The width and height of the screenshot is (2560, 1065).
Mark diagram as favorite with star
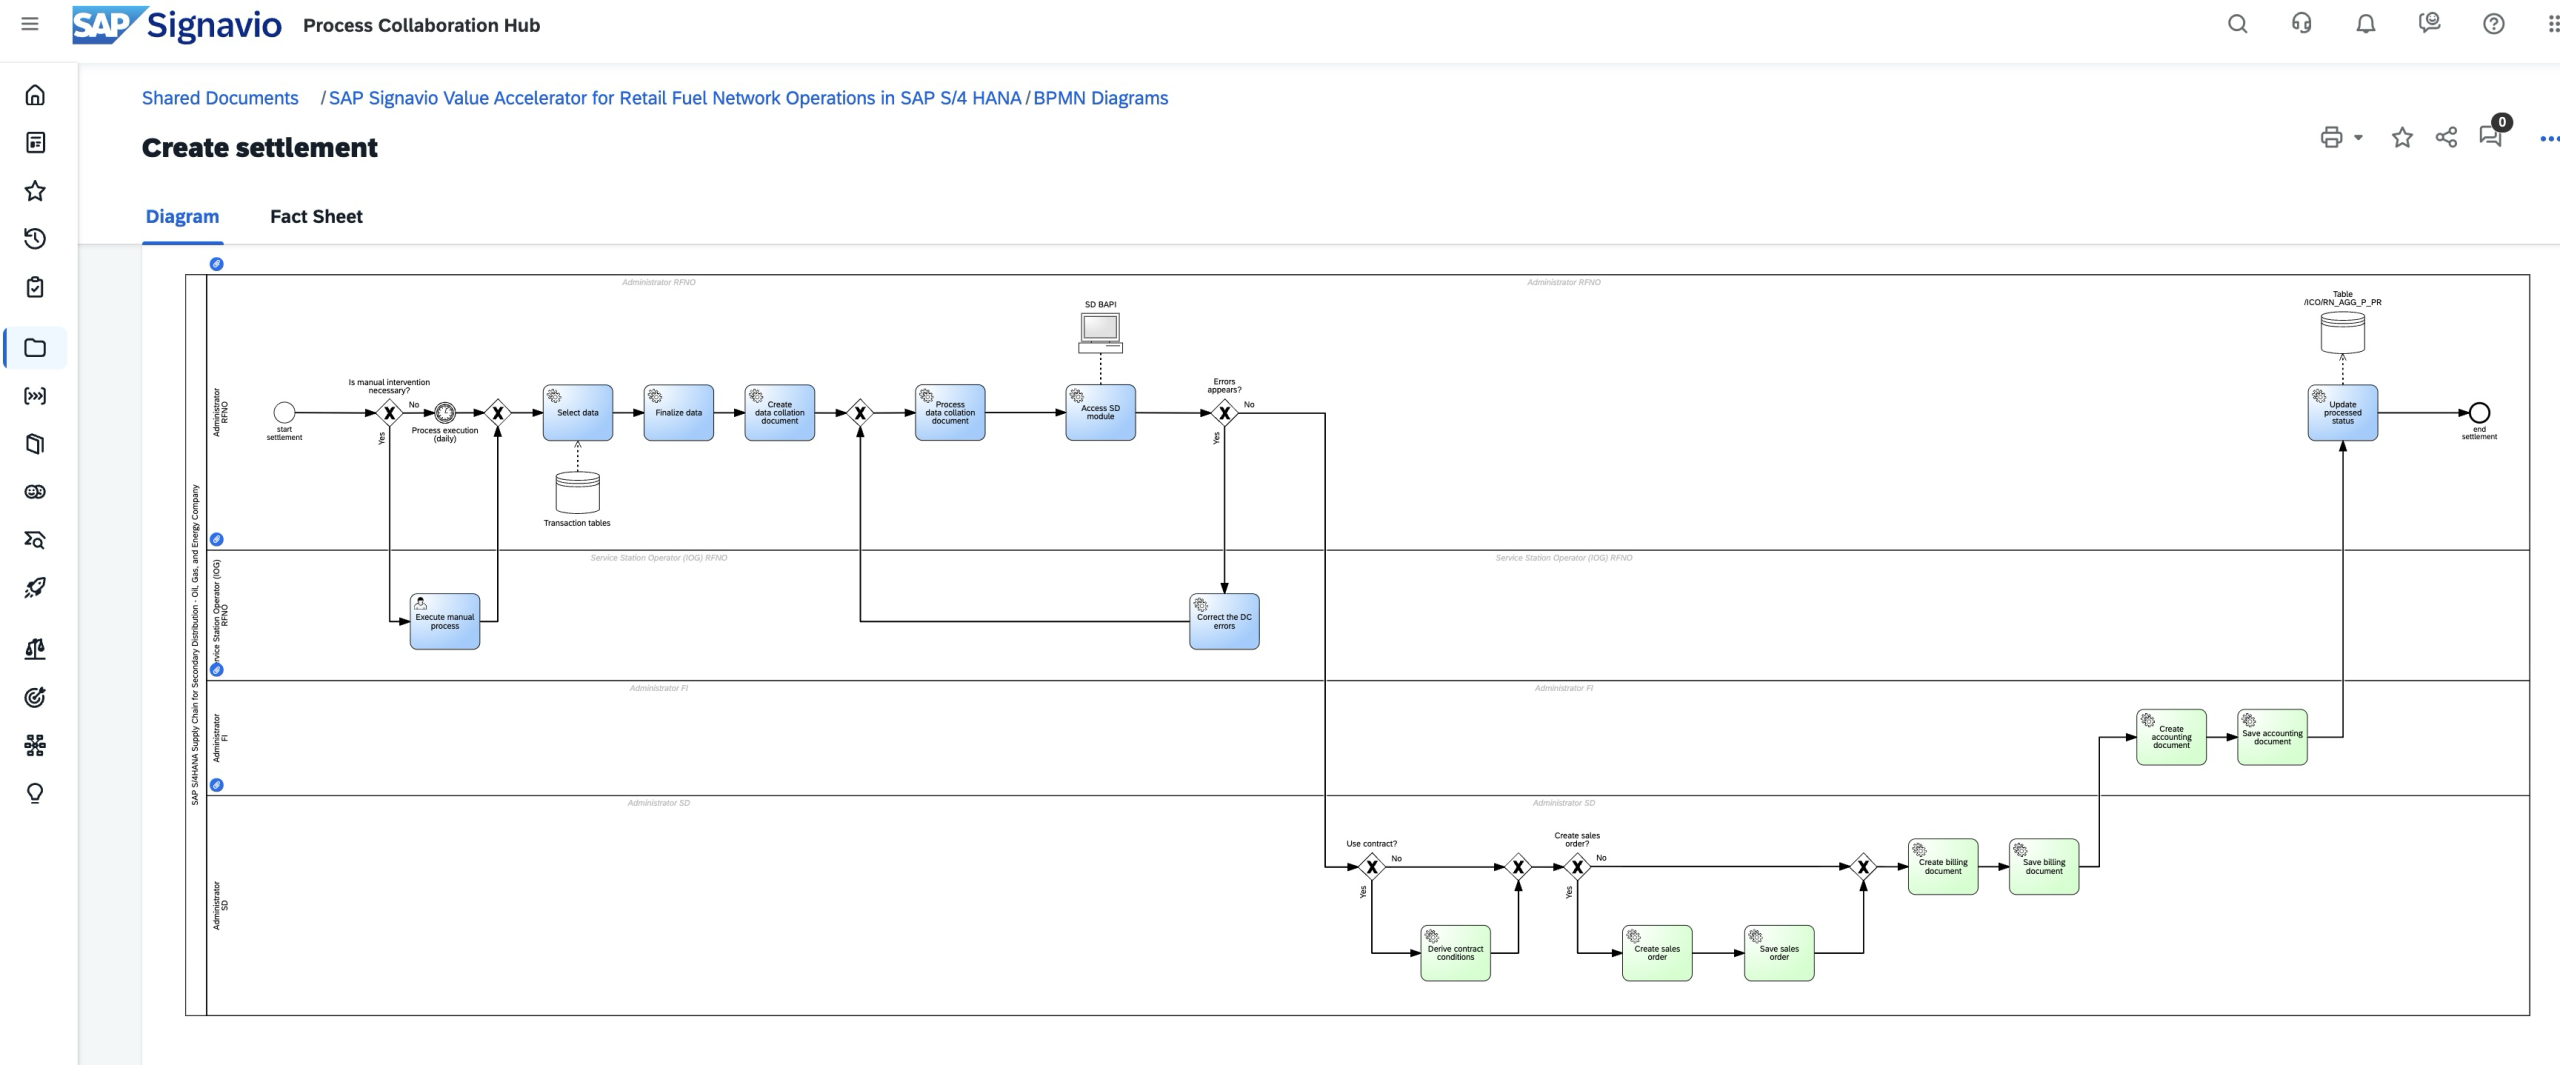pyautogui.click(x=2402, y=138)
